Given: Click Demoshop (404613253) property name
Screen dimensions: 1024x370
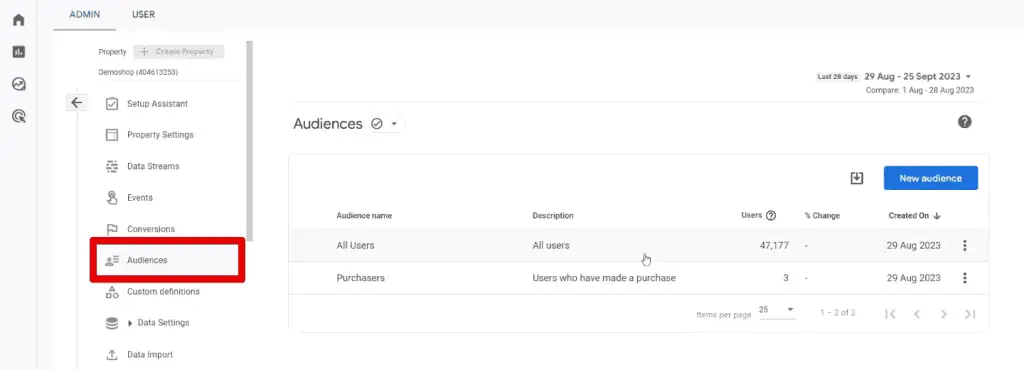Looking at the screenshot, I should click(x=138, y=72).
